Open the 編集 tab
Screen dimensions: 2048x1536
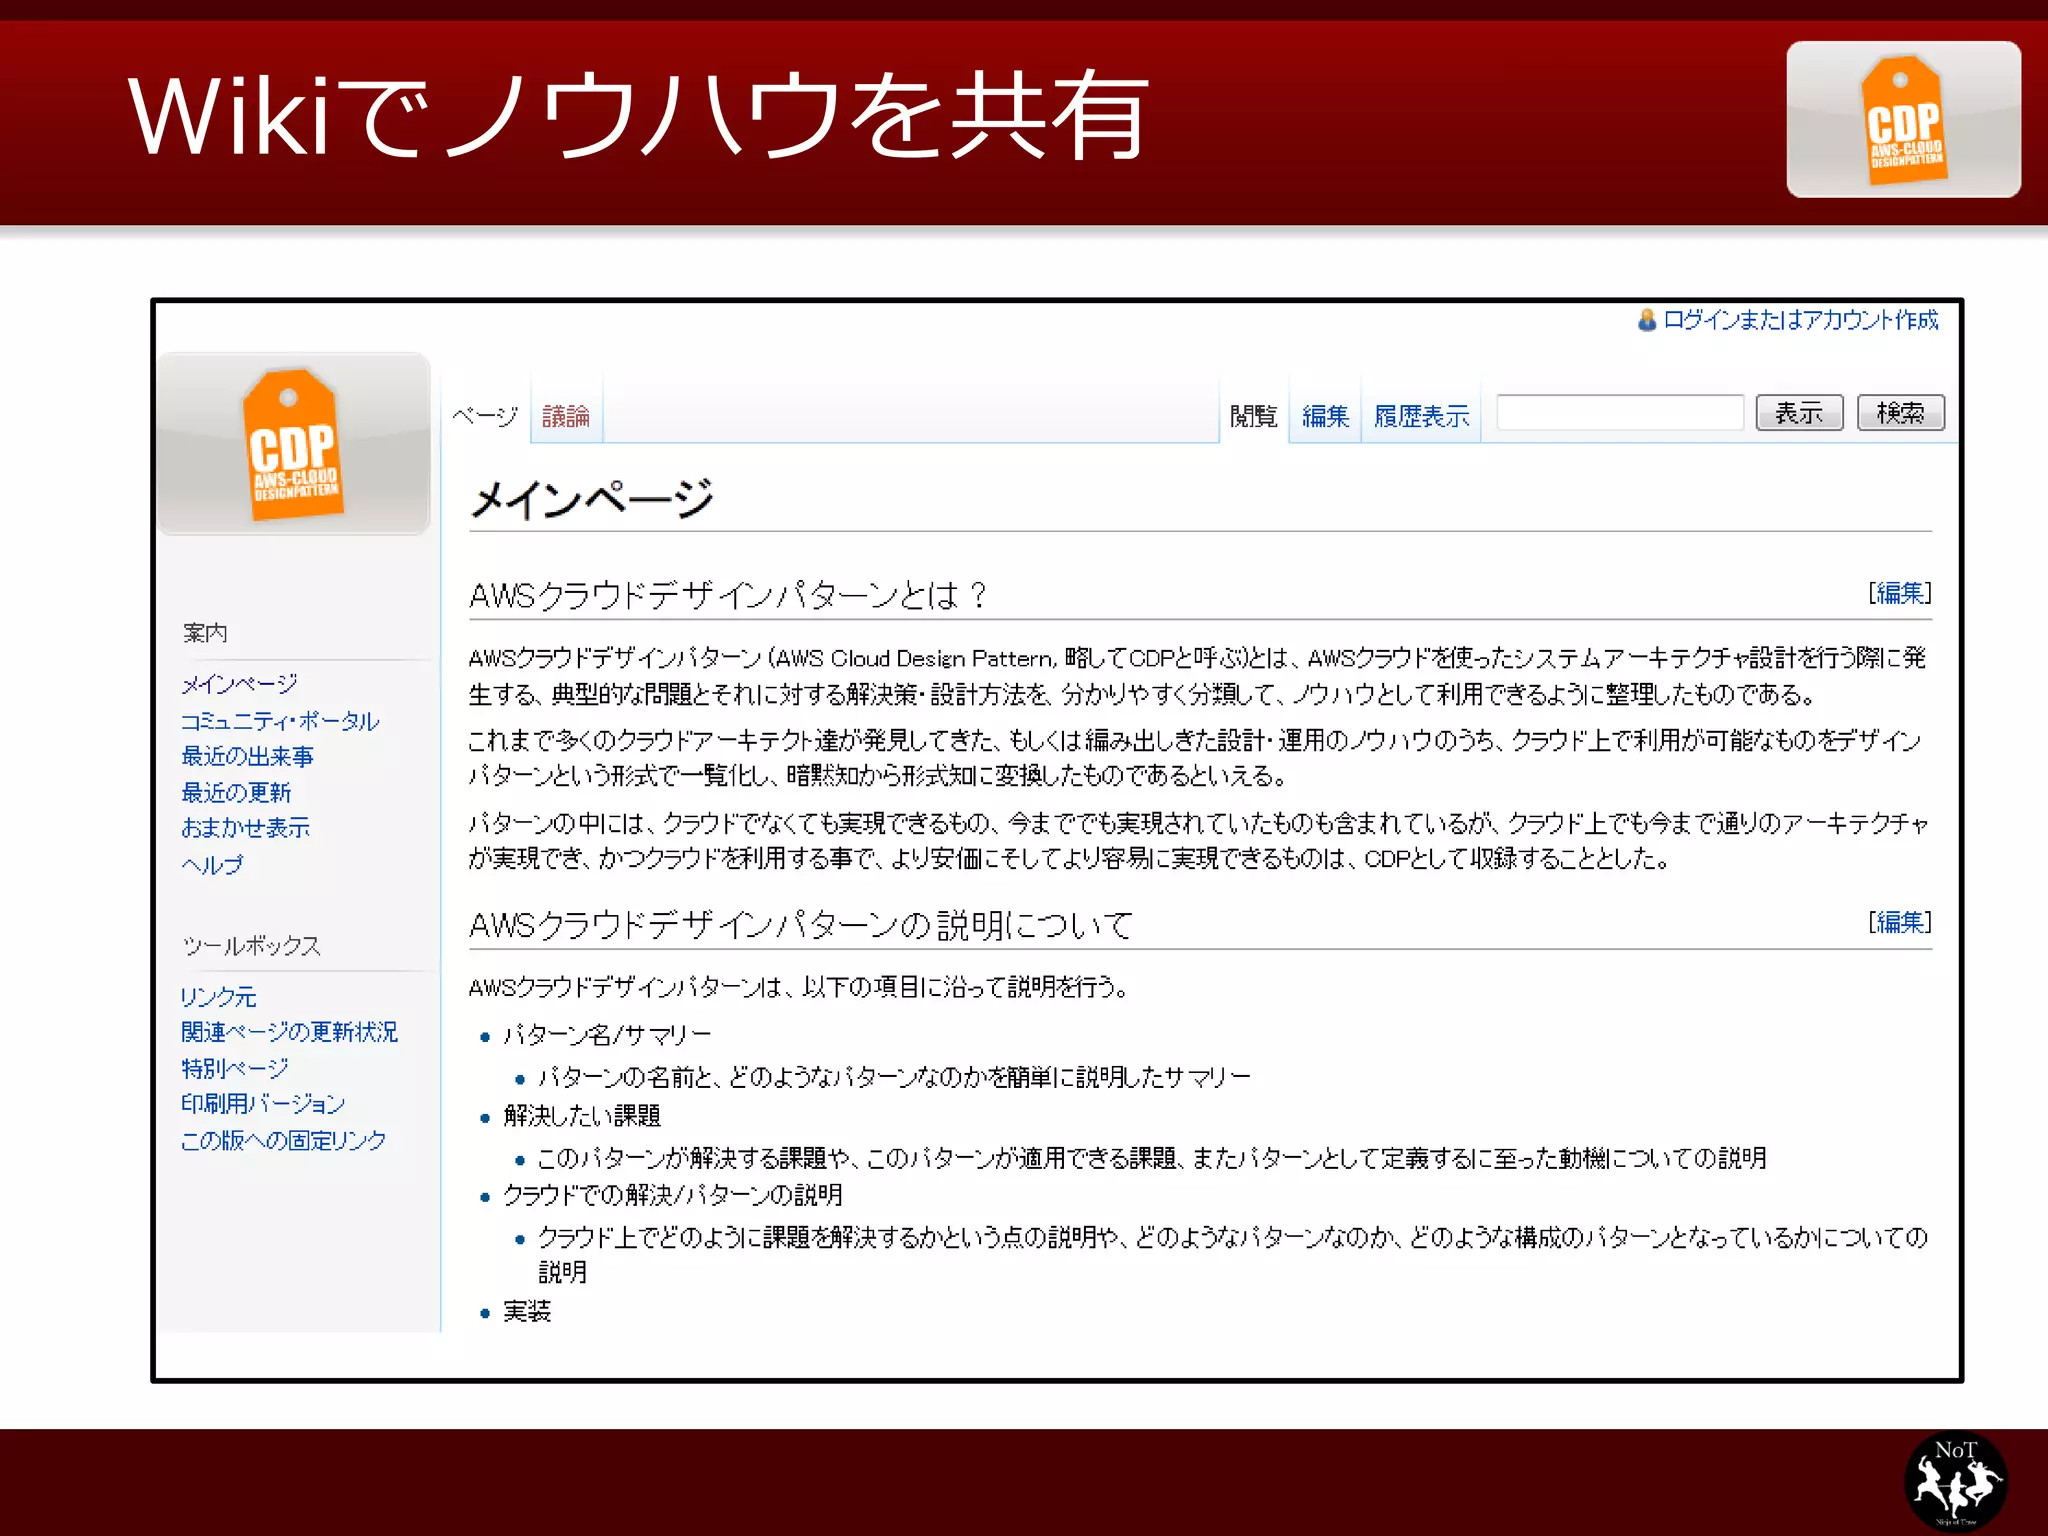click(1325, 416)
